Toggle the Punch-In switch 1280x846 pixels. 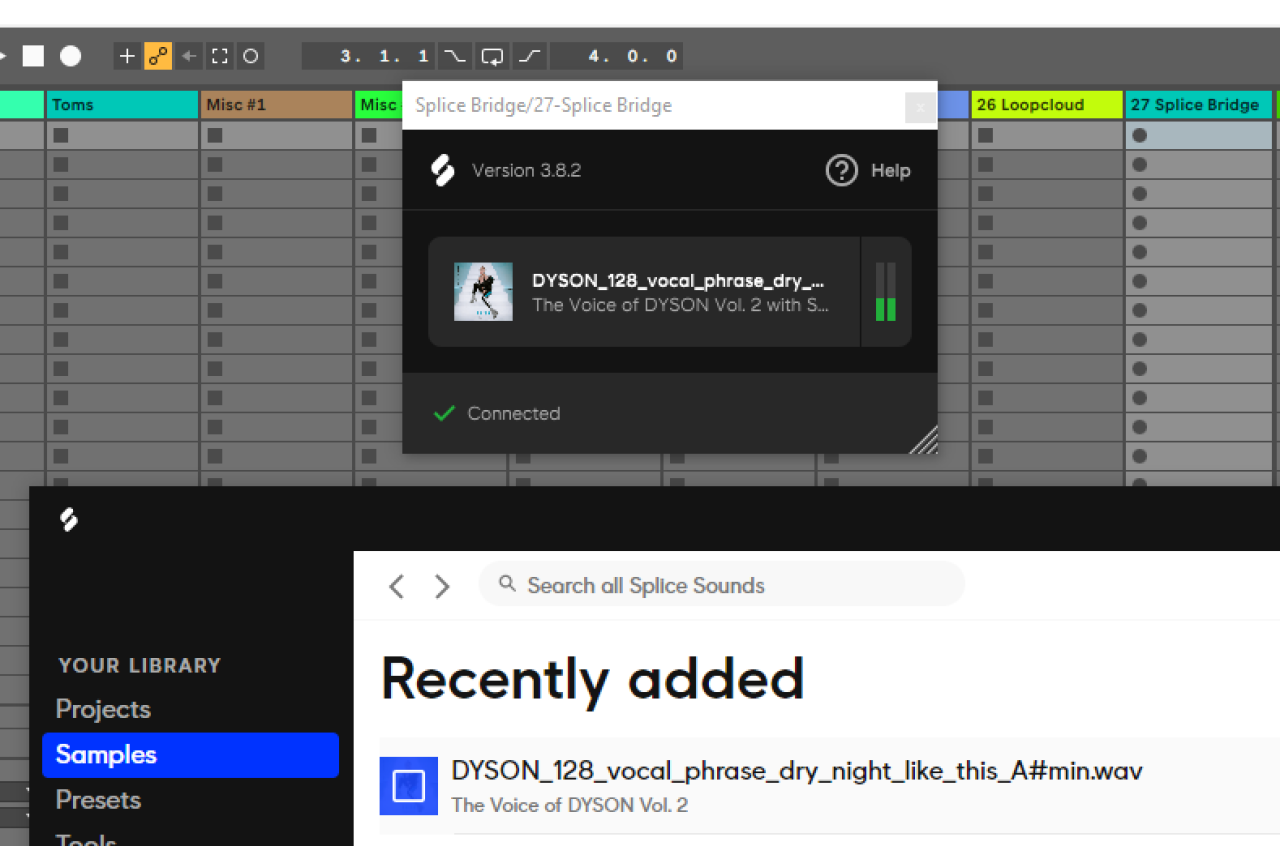455,56
